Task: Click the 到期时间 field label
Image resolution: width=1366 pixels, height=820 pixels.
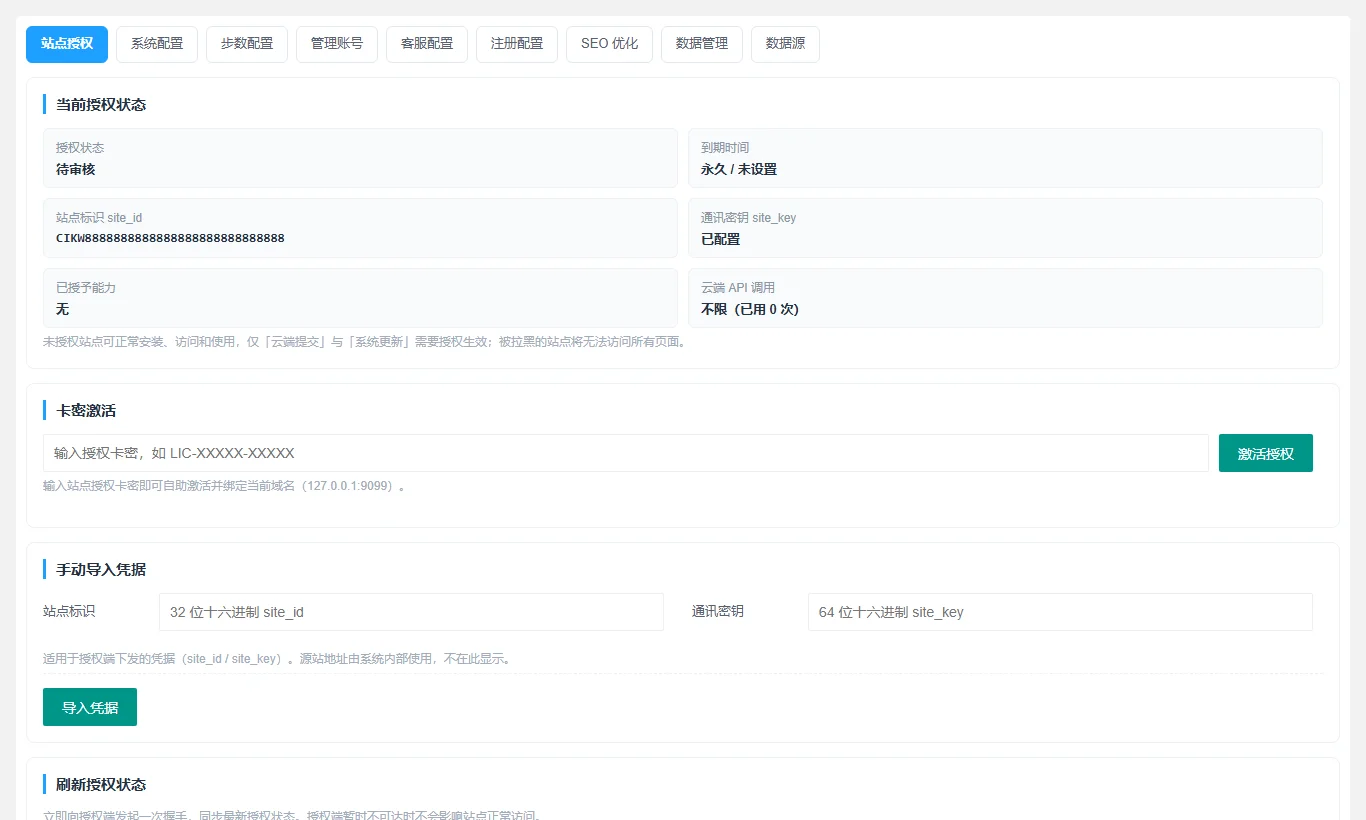Action: point(725,148)
